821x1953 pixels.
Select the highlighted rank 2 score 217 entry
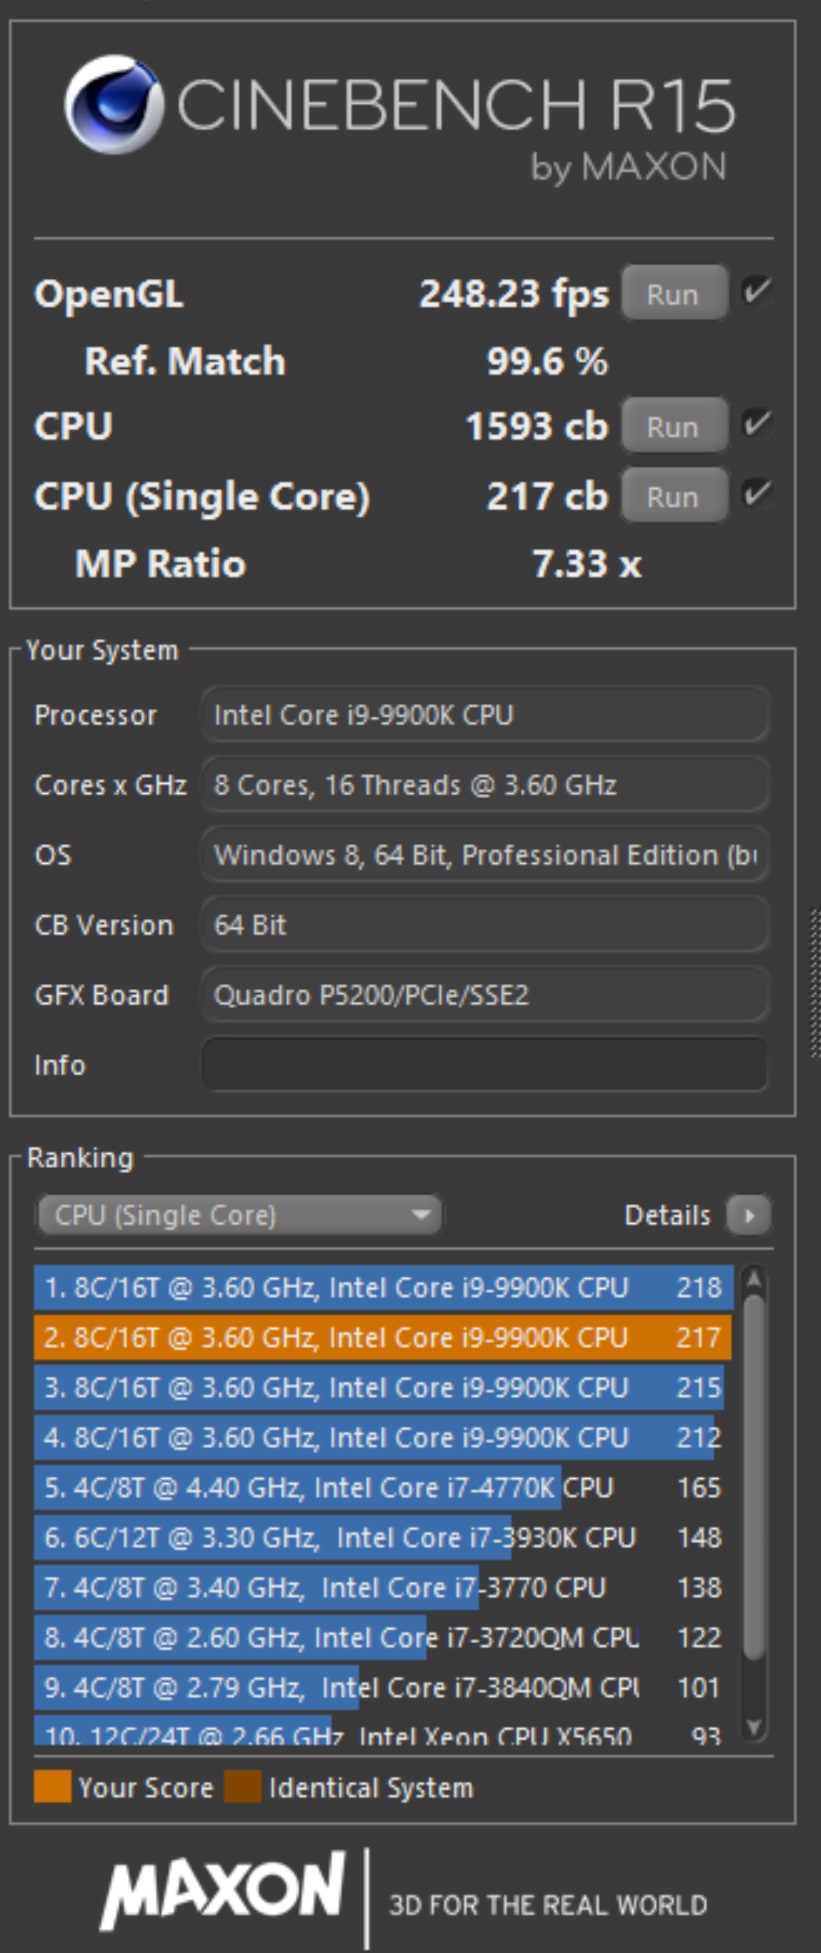point(382,1337)
